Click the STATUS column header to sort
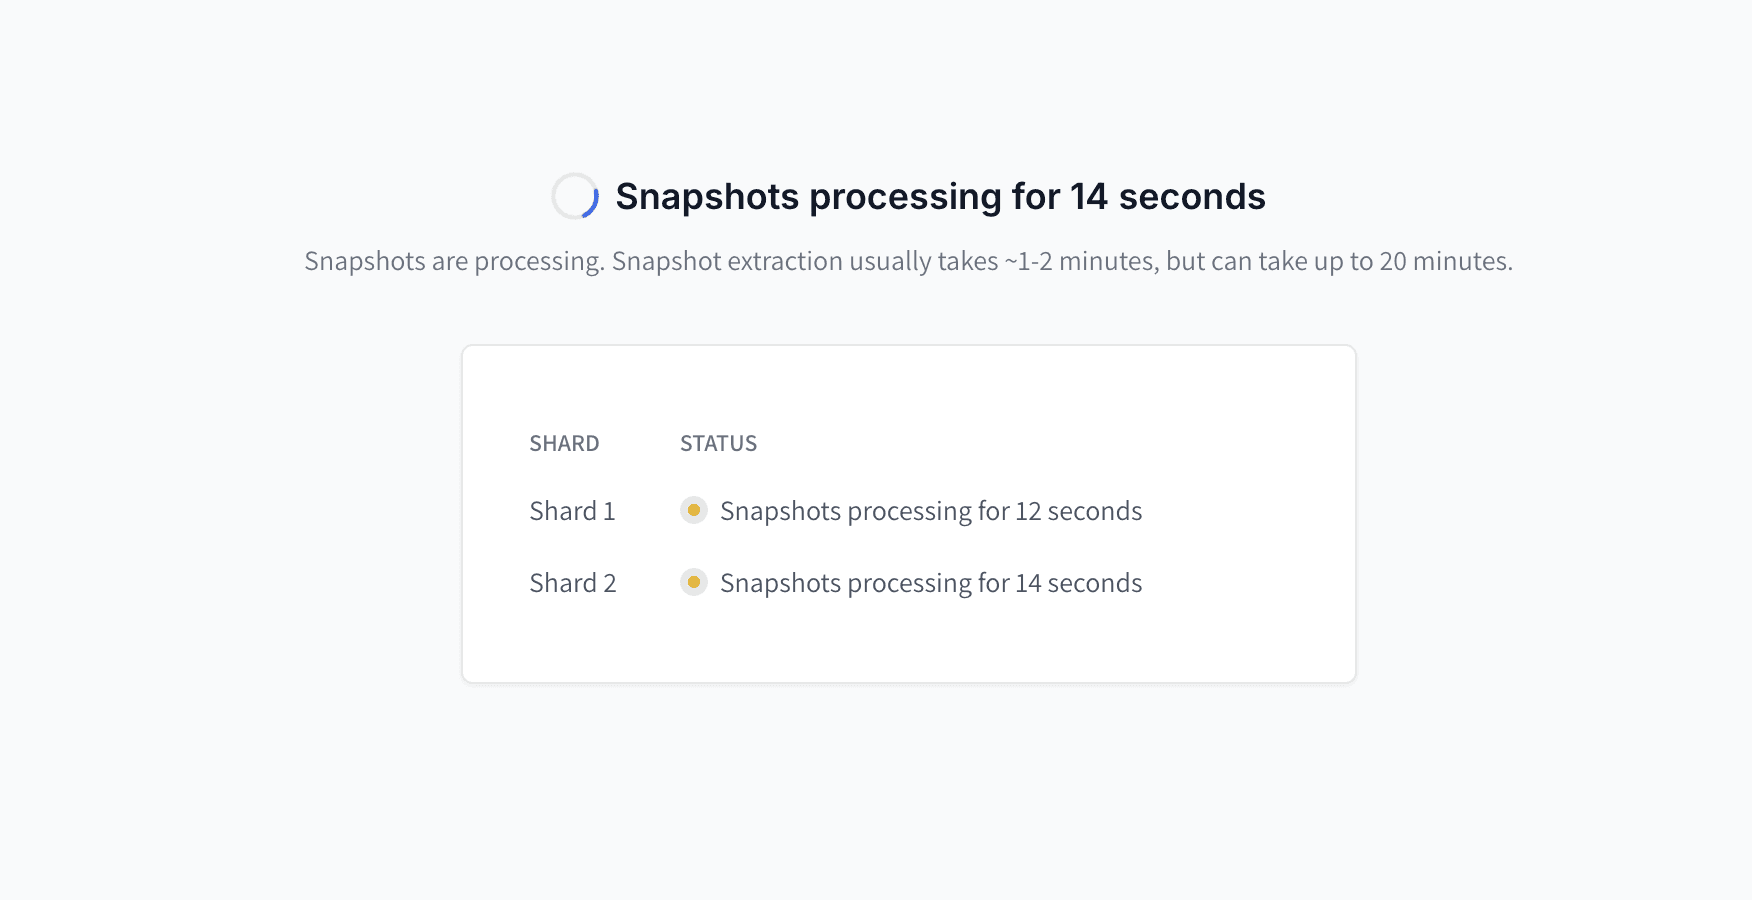 pos(718,443)
